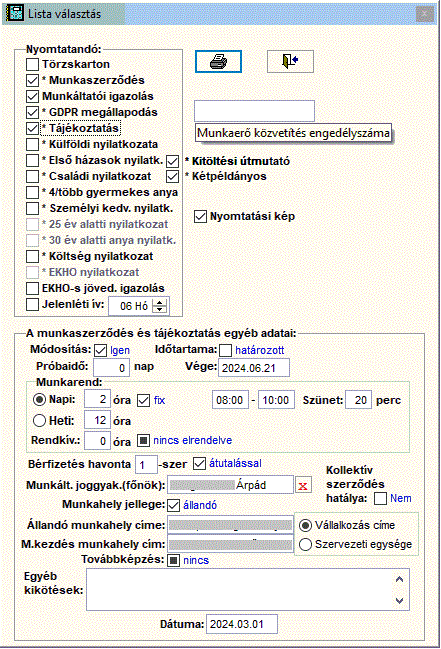Click the 08:00 start time field
Screen dimensions: 441x649
point(230,400)
